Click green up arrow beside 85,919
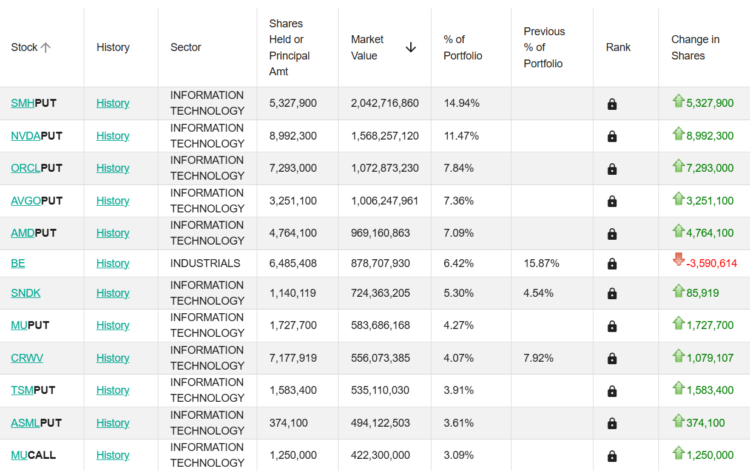The height and width of the screenshot is (471, 750). (x=678, y=290)
